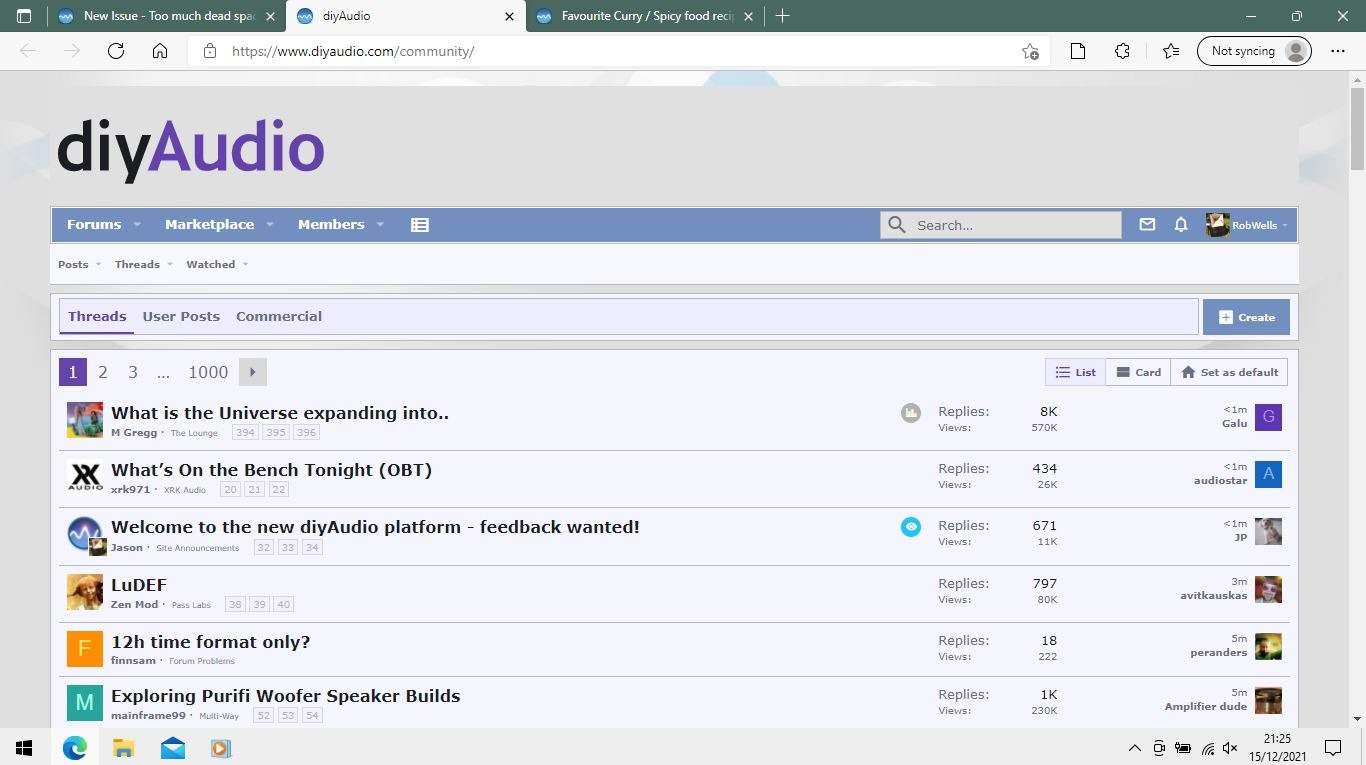Go to the browser home page
Screen dimensions: 1366x765
(x=160, y=51)
